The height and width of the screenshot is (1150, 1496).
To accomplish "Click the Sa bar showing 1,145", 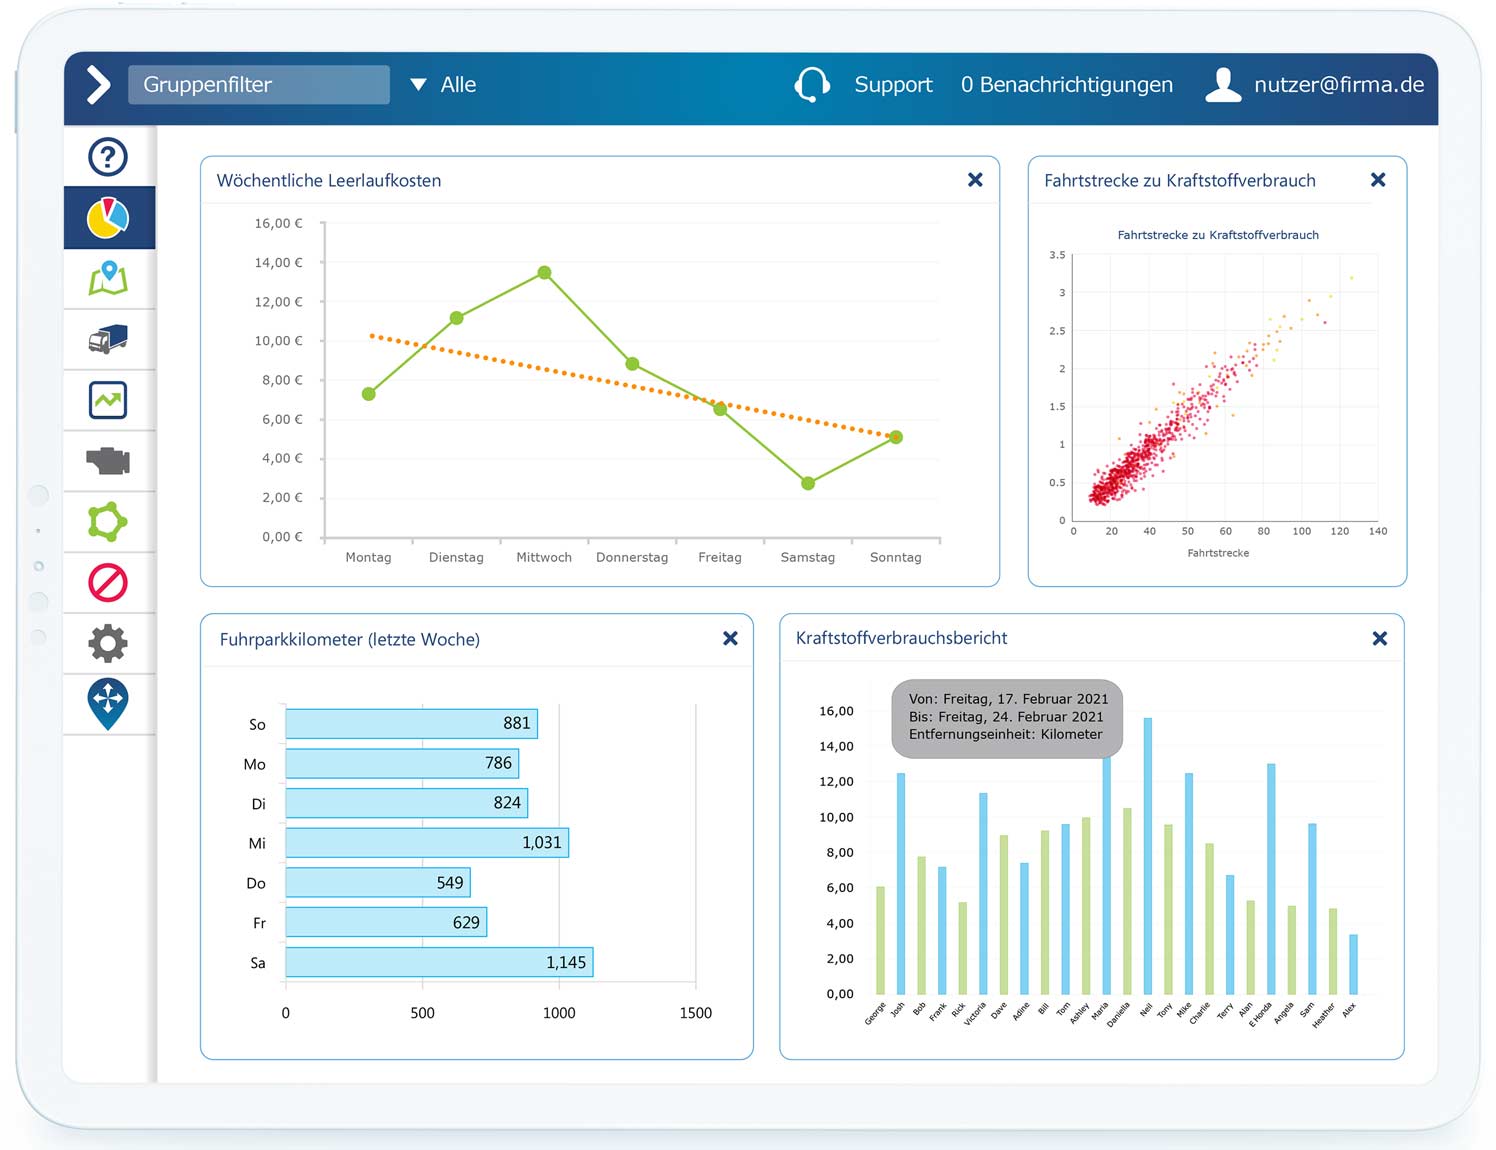I will coord(439,962).
